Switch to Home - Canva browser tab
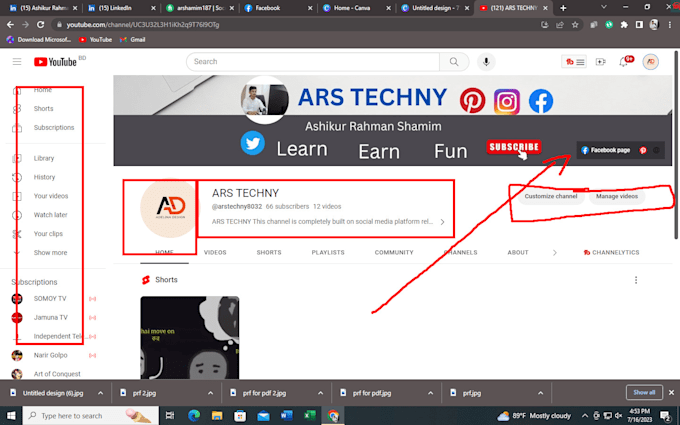680x425 pixels. pos(356,8)
